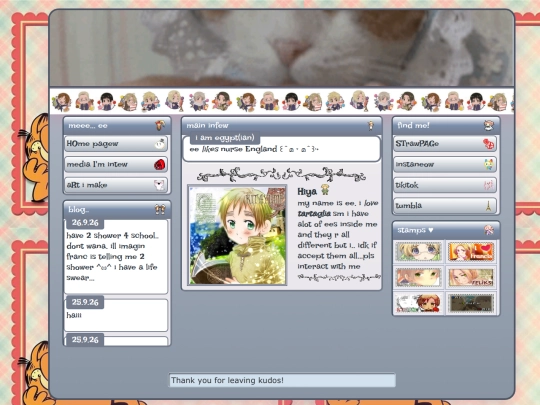Click the red rose icon on media button
This screenshot has width=540, height=405.
(159, 165)
